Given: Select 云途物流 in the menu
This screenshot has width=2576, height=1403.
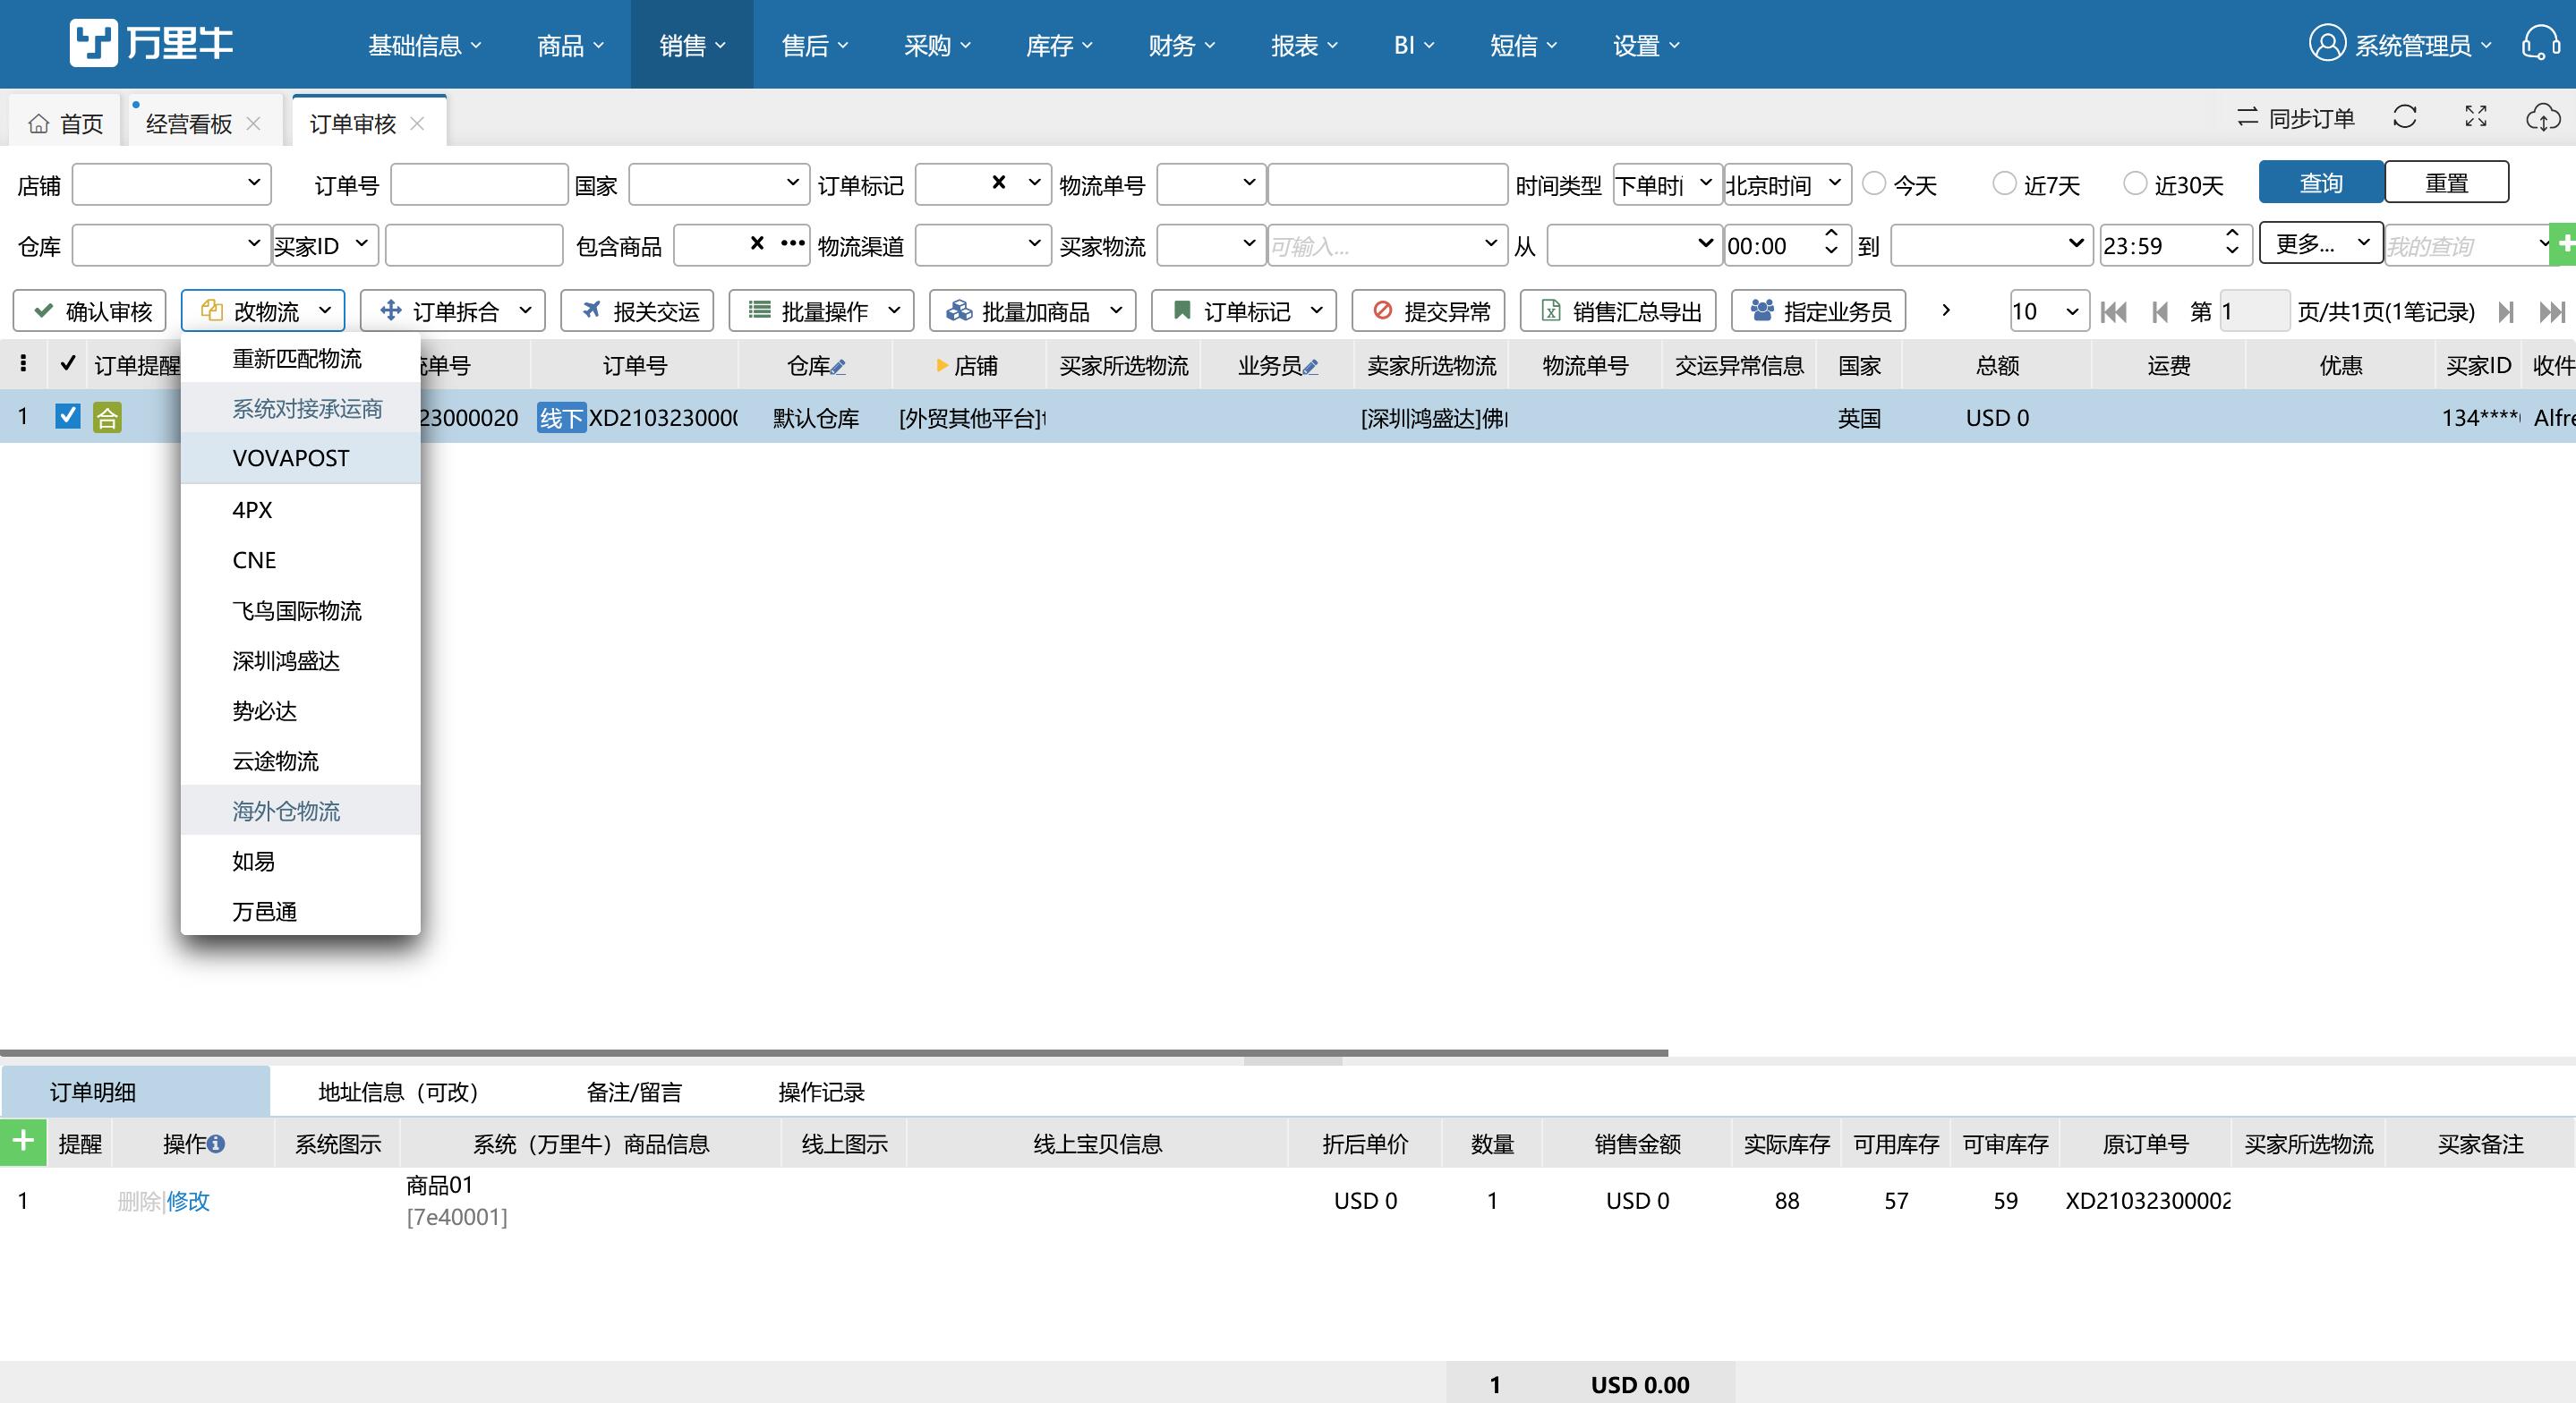Looking at the screenshot, I should point(300,761).
